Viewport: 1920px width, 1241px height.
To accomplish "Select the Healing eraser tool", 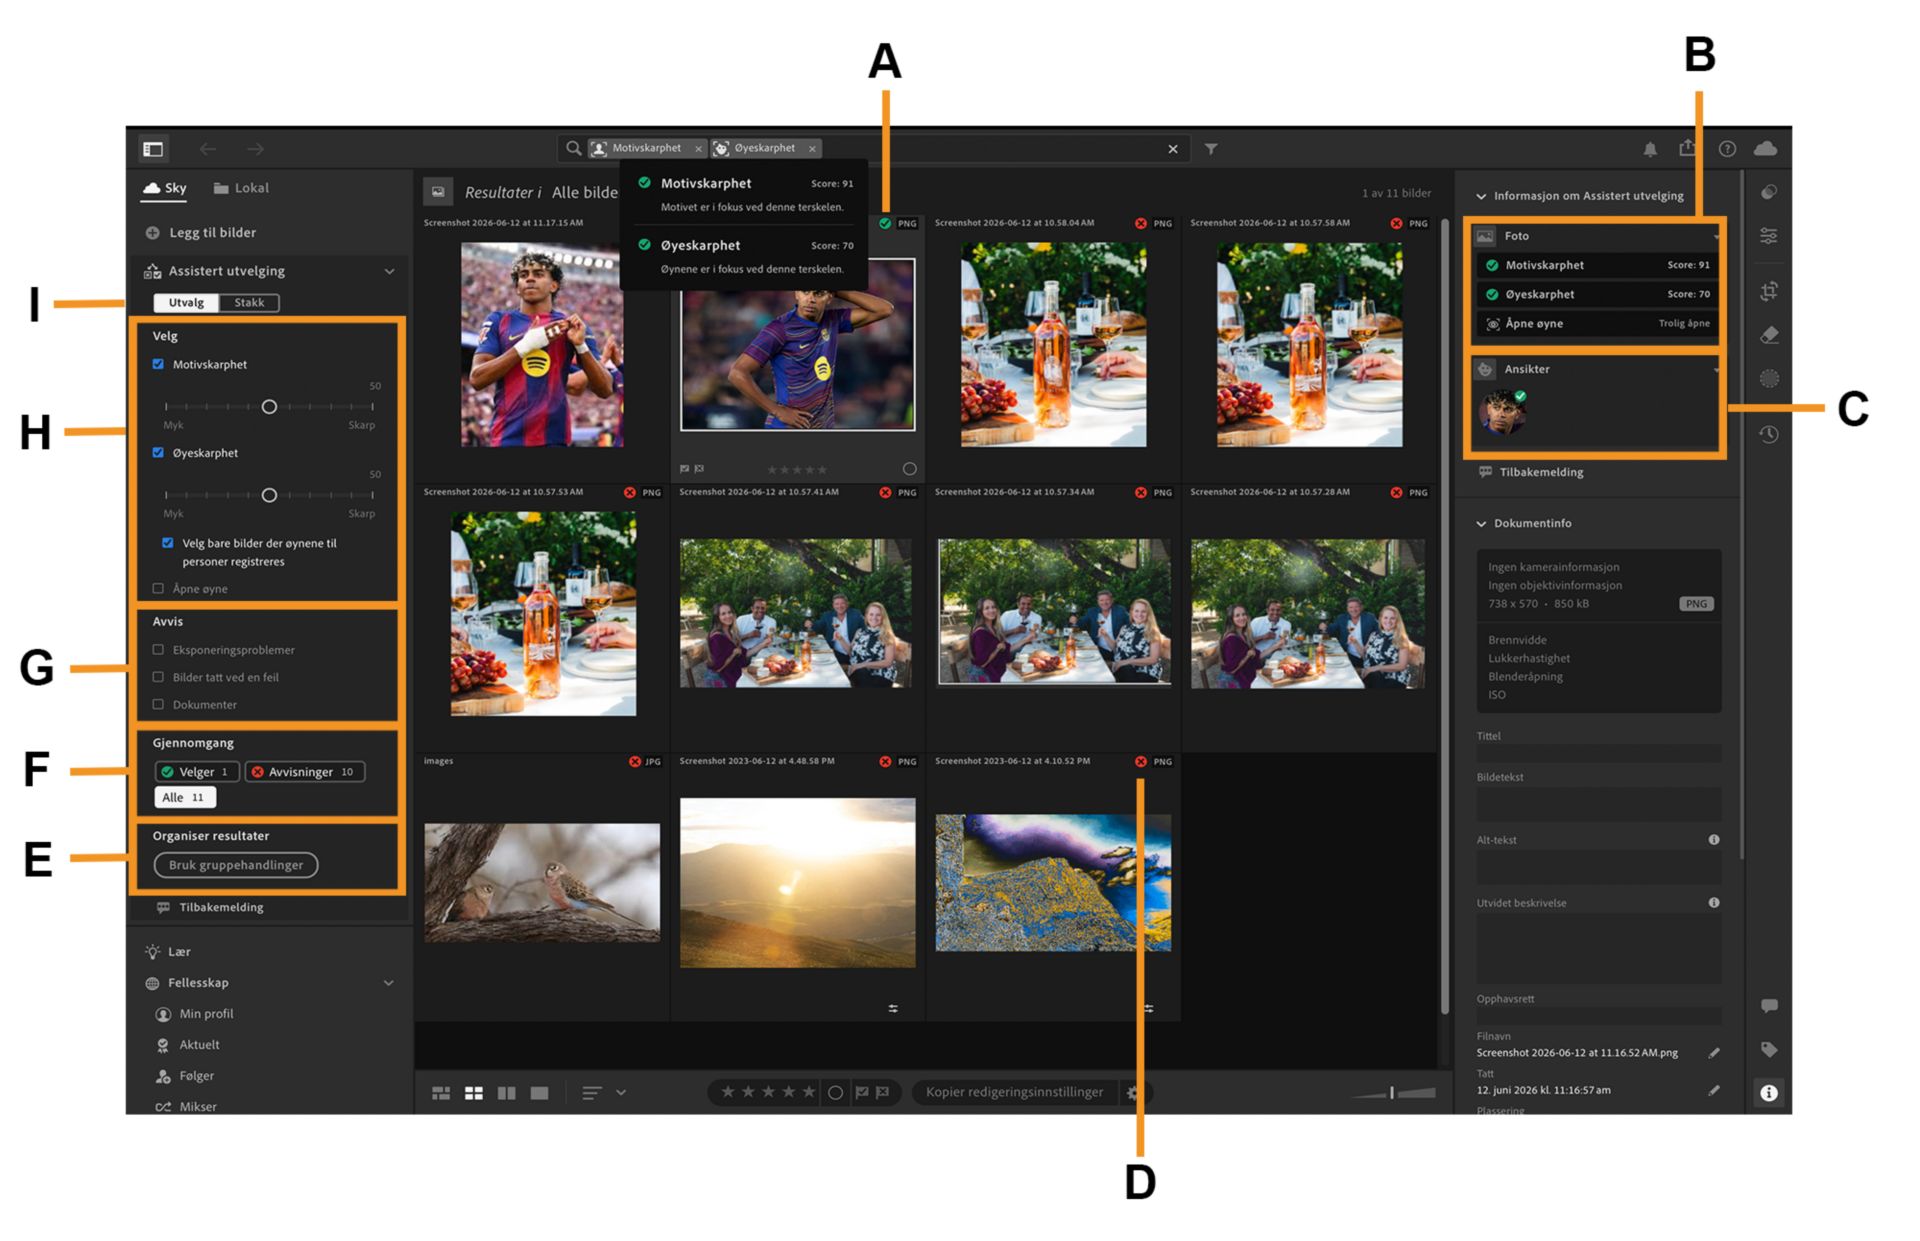I will click(1769, 335).
